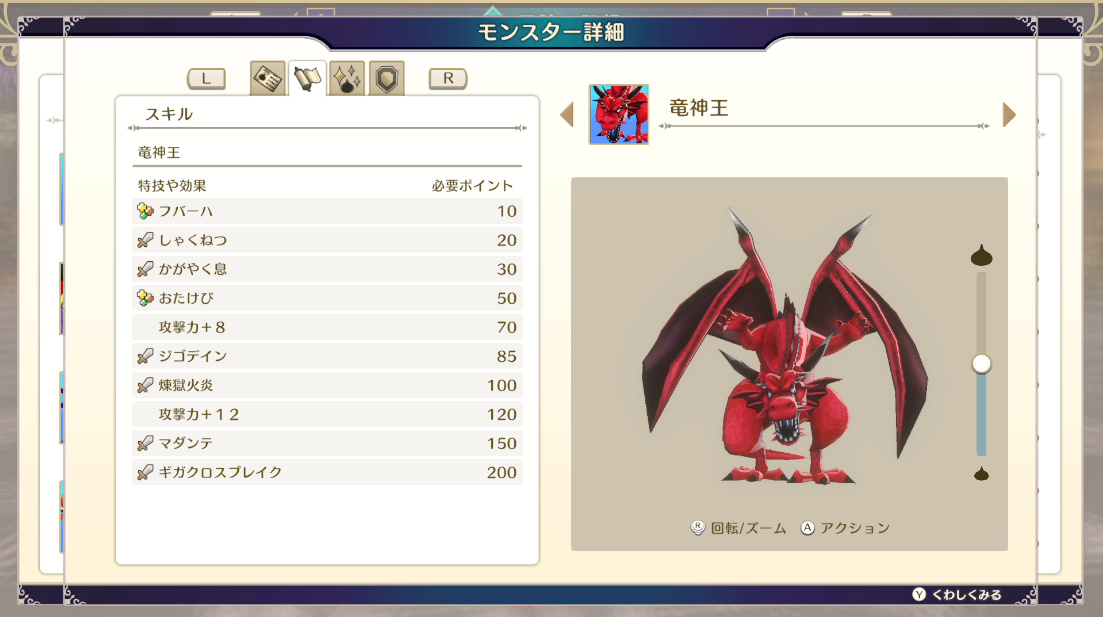Screen dimensions: 1103x617
Task: Select the 煉獄火炎 skill row
Action: tap(327, 386)
